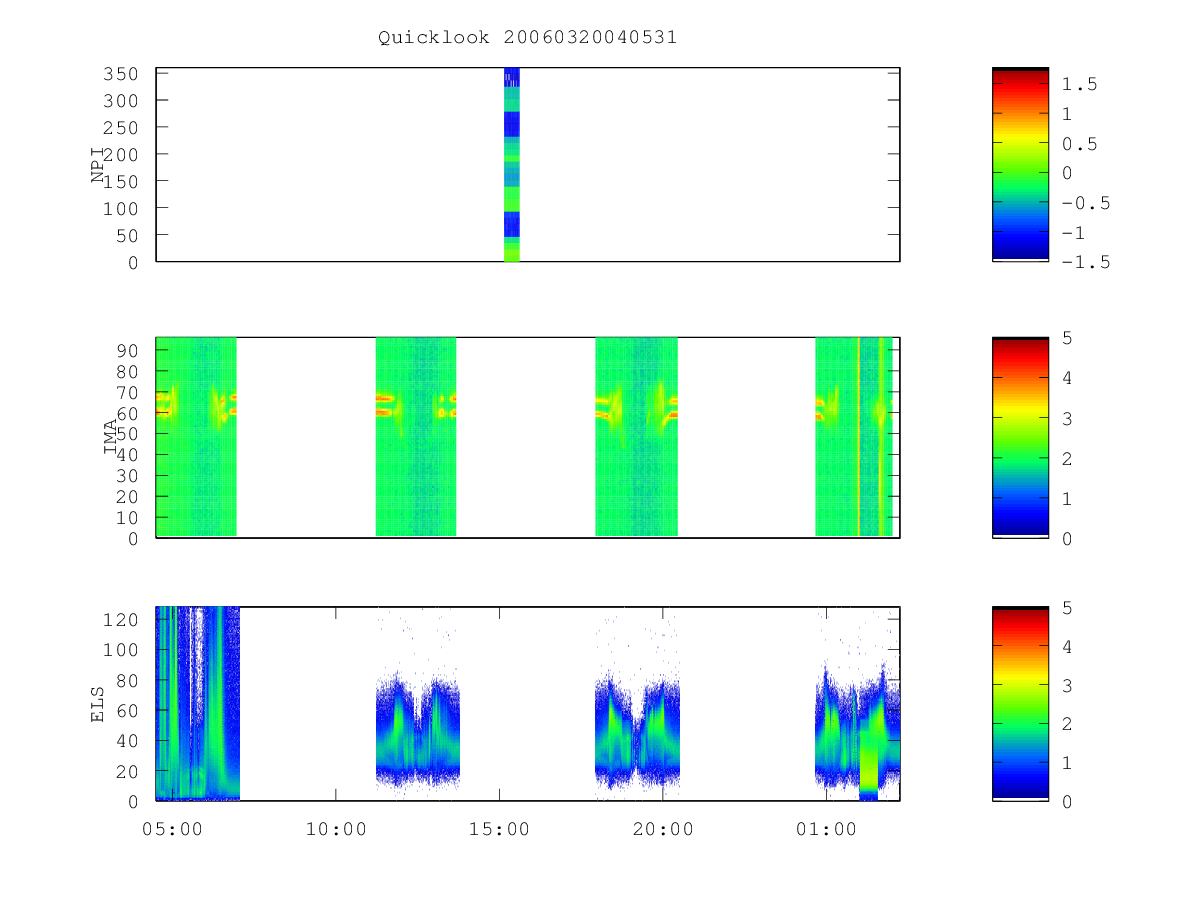Click the 05:00 time axis label

coord(173,829)
